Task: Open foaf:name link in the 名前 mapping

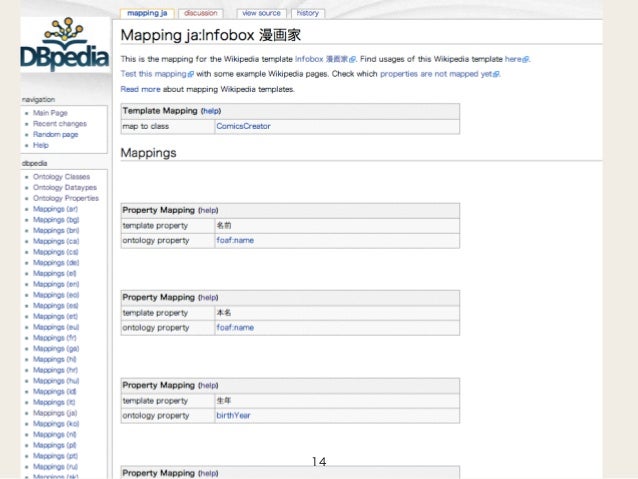Action: pyautogui.click(x=235, y=240)
